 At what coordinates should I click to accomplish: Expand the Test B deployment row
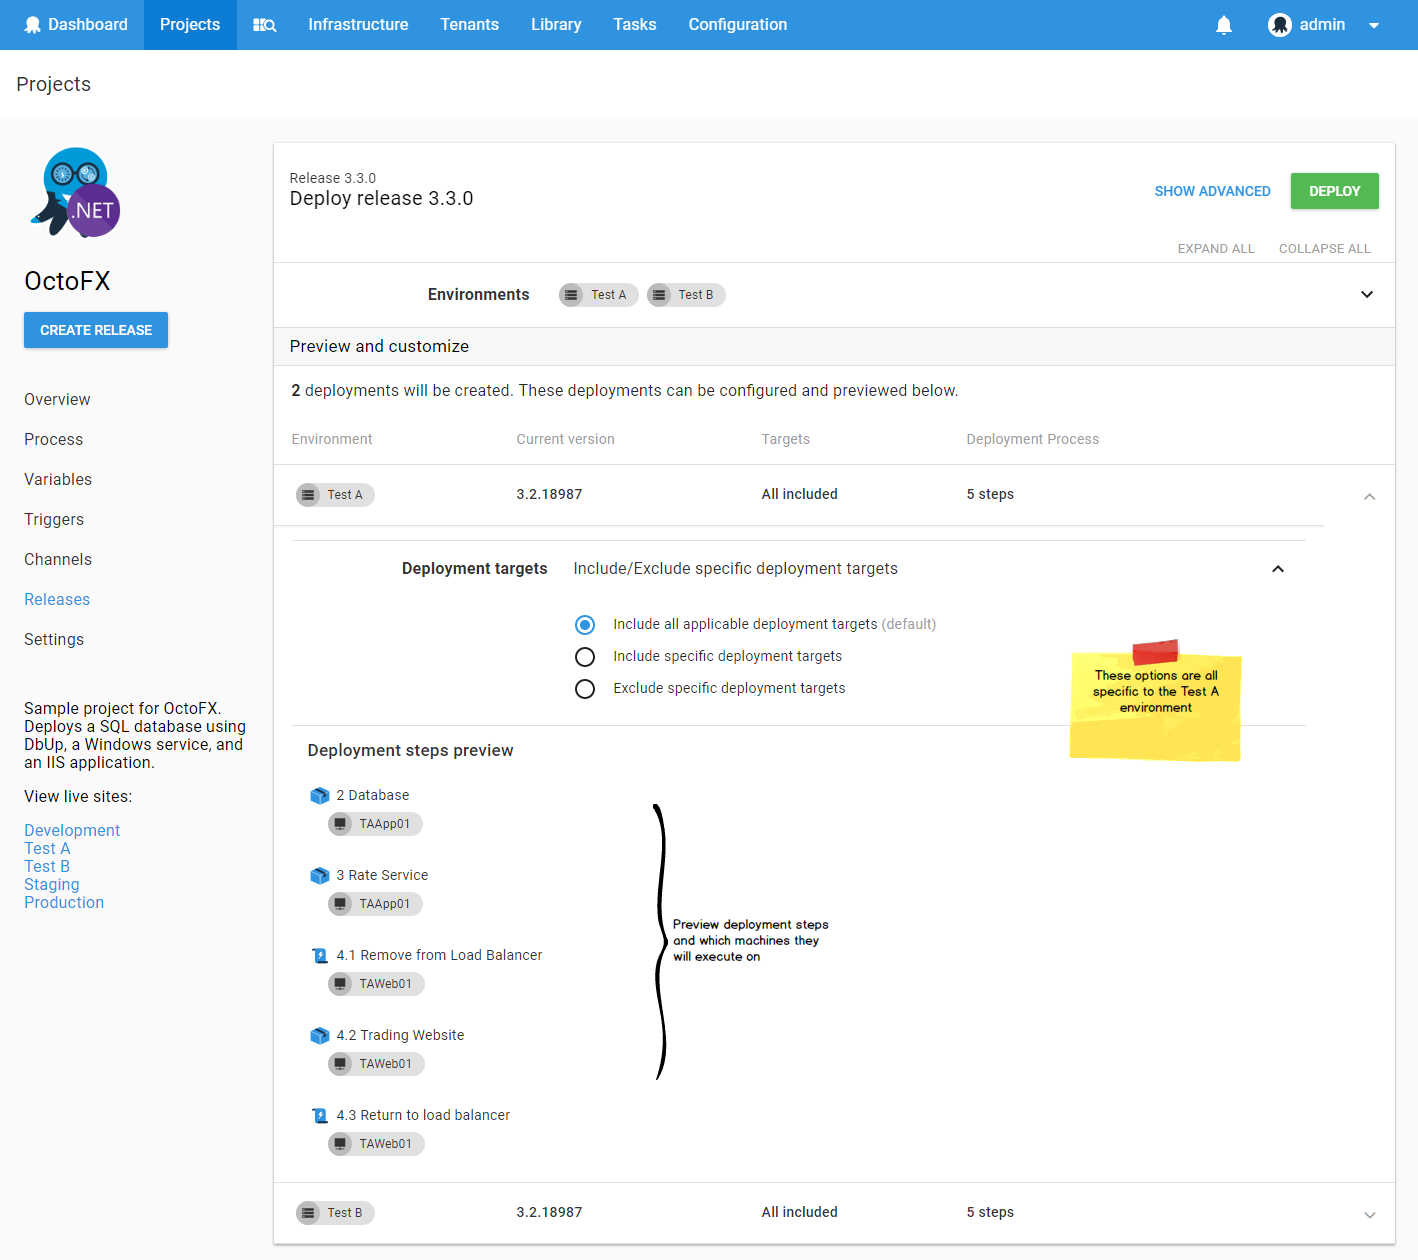click(1369, 1212)
